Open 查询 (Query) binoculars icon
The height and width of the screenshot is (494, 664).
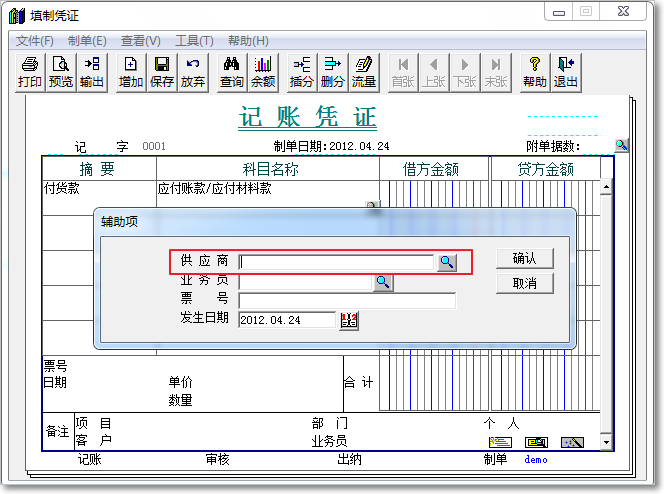tap(231, 72)
